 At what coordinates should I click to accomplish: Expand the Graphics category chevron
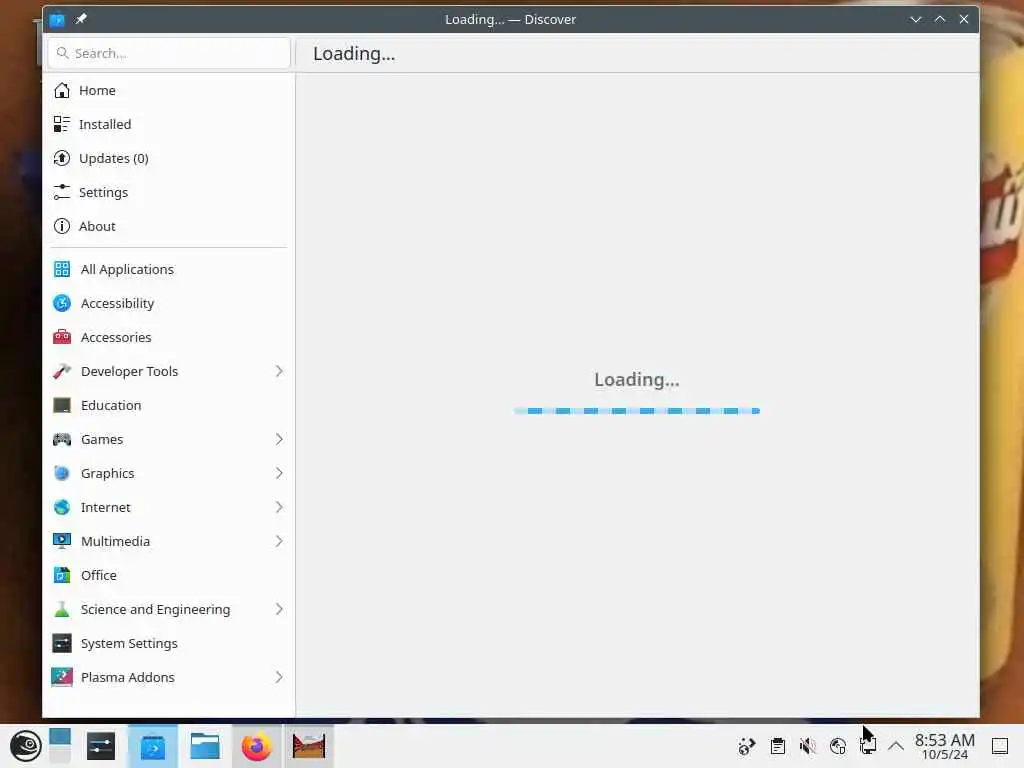point(279,473)
